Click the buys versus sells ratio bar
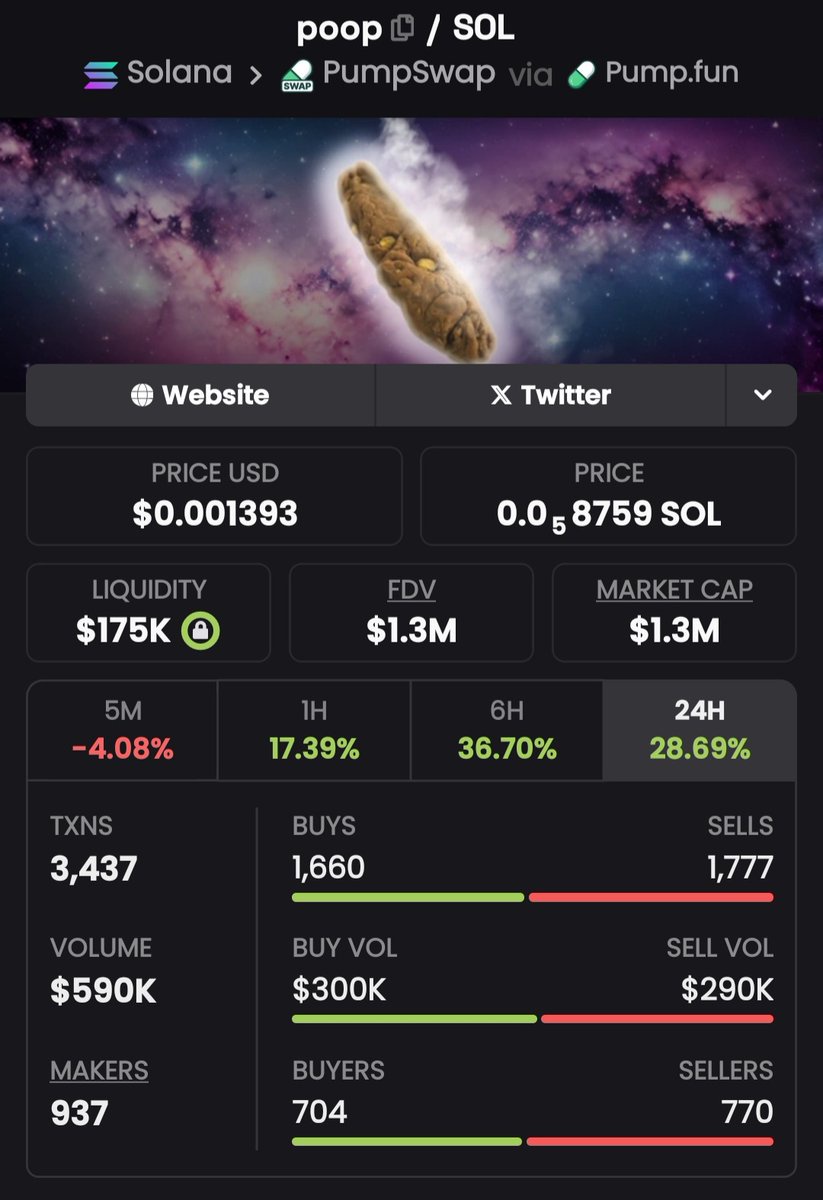This screenshot has width=823, height=1200. pos(533,897)
